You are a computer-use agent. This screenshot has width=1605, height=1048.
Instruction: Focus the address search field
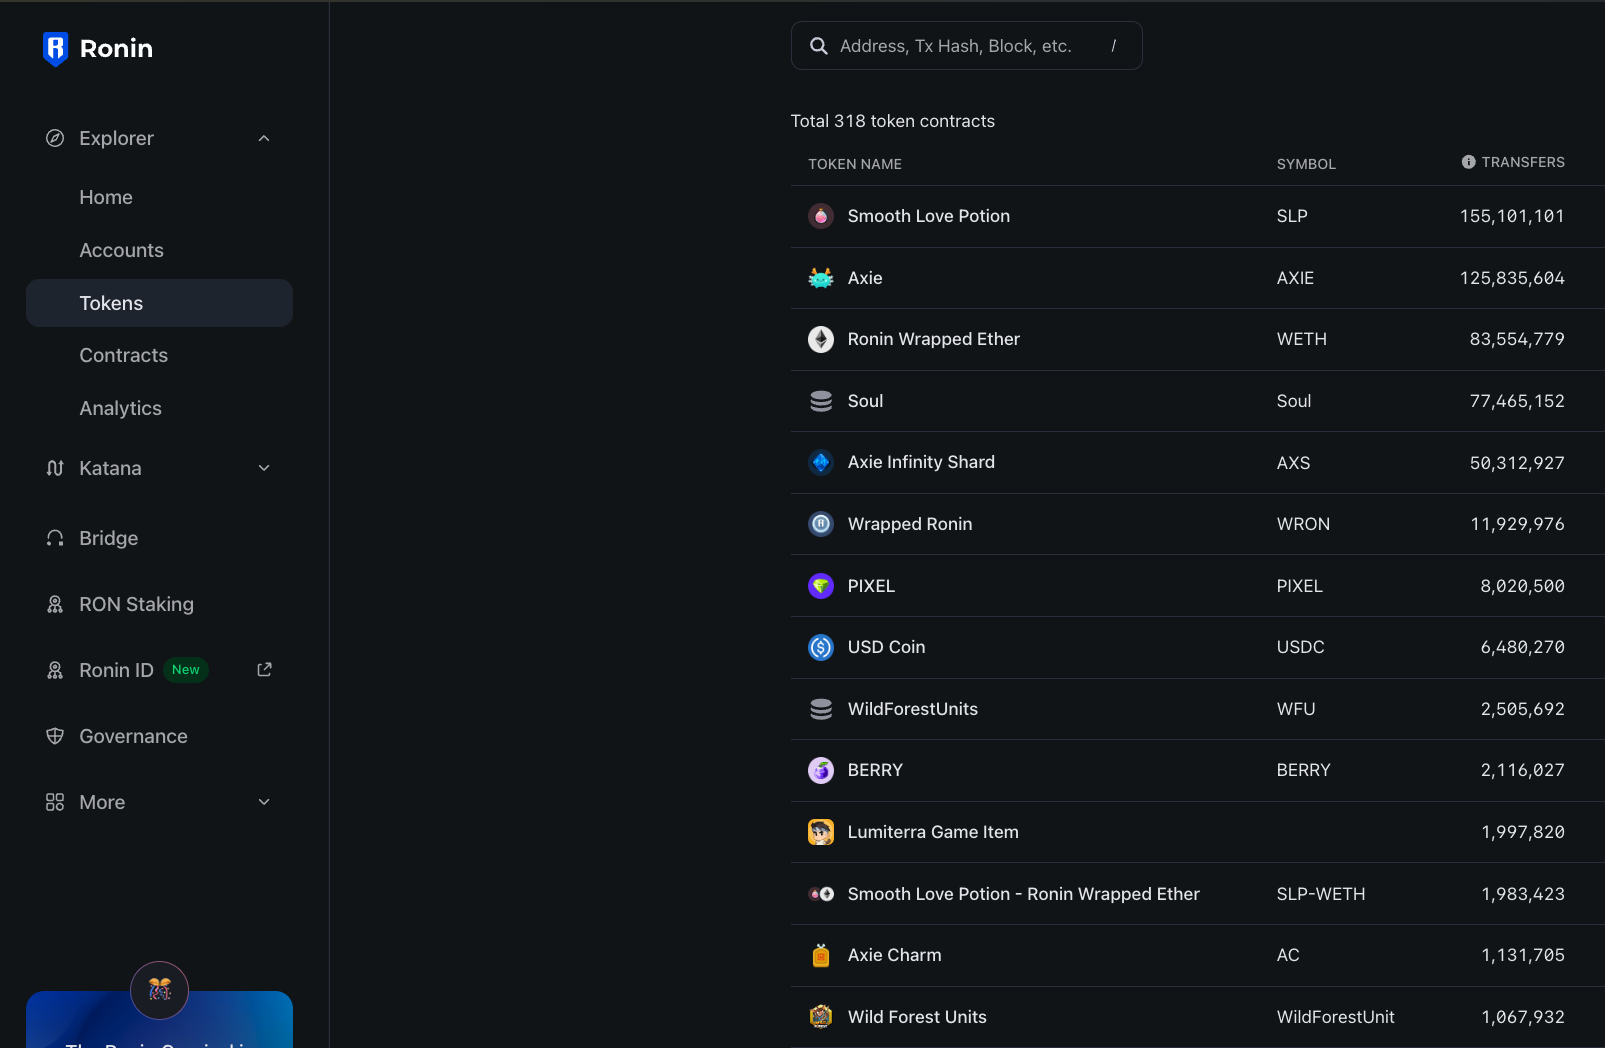[966, 46]
